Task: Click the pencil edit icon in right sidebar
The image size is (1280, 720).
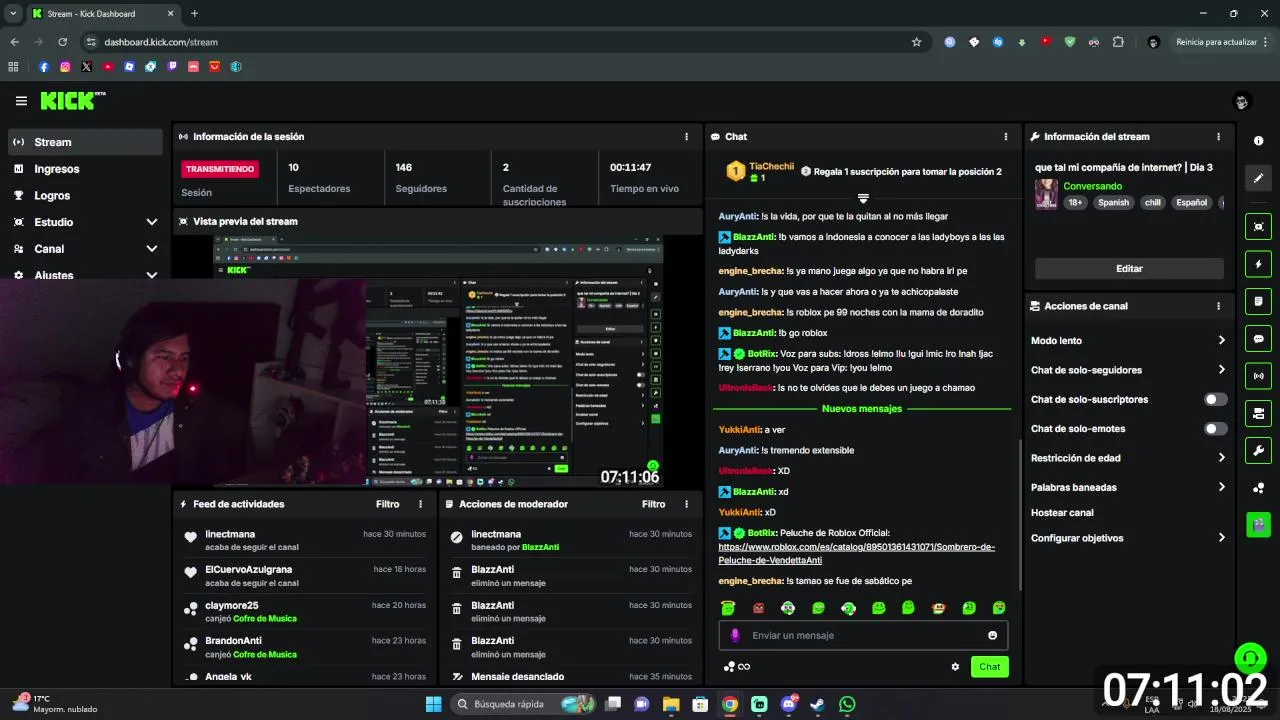Action: pyautogui.click(x=1259, y=178)
